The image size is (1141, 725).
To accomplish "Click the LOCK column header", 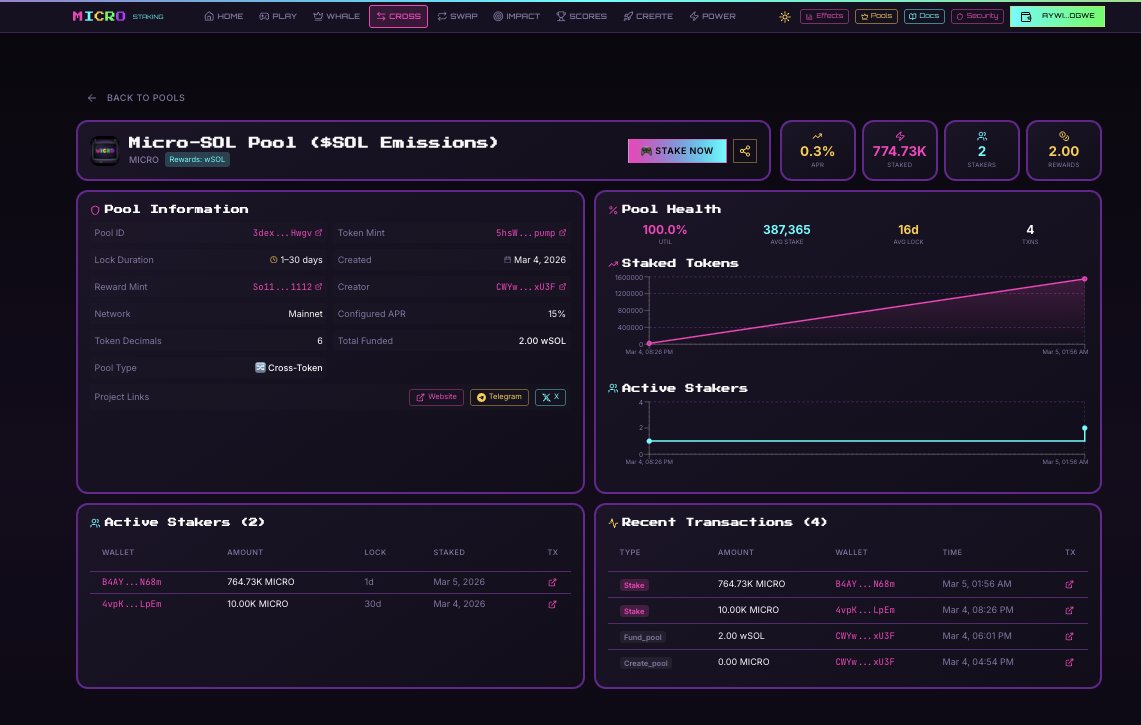I will (x=375, y=552).
